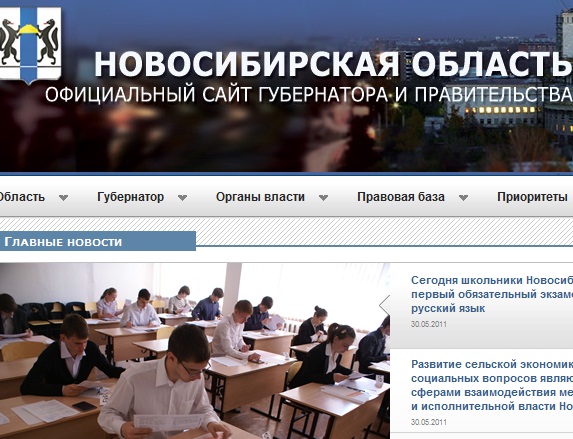
Task: Expand the dropdown arrow next to Область
Action: click(64, 198)
